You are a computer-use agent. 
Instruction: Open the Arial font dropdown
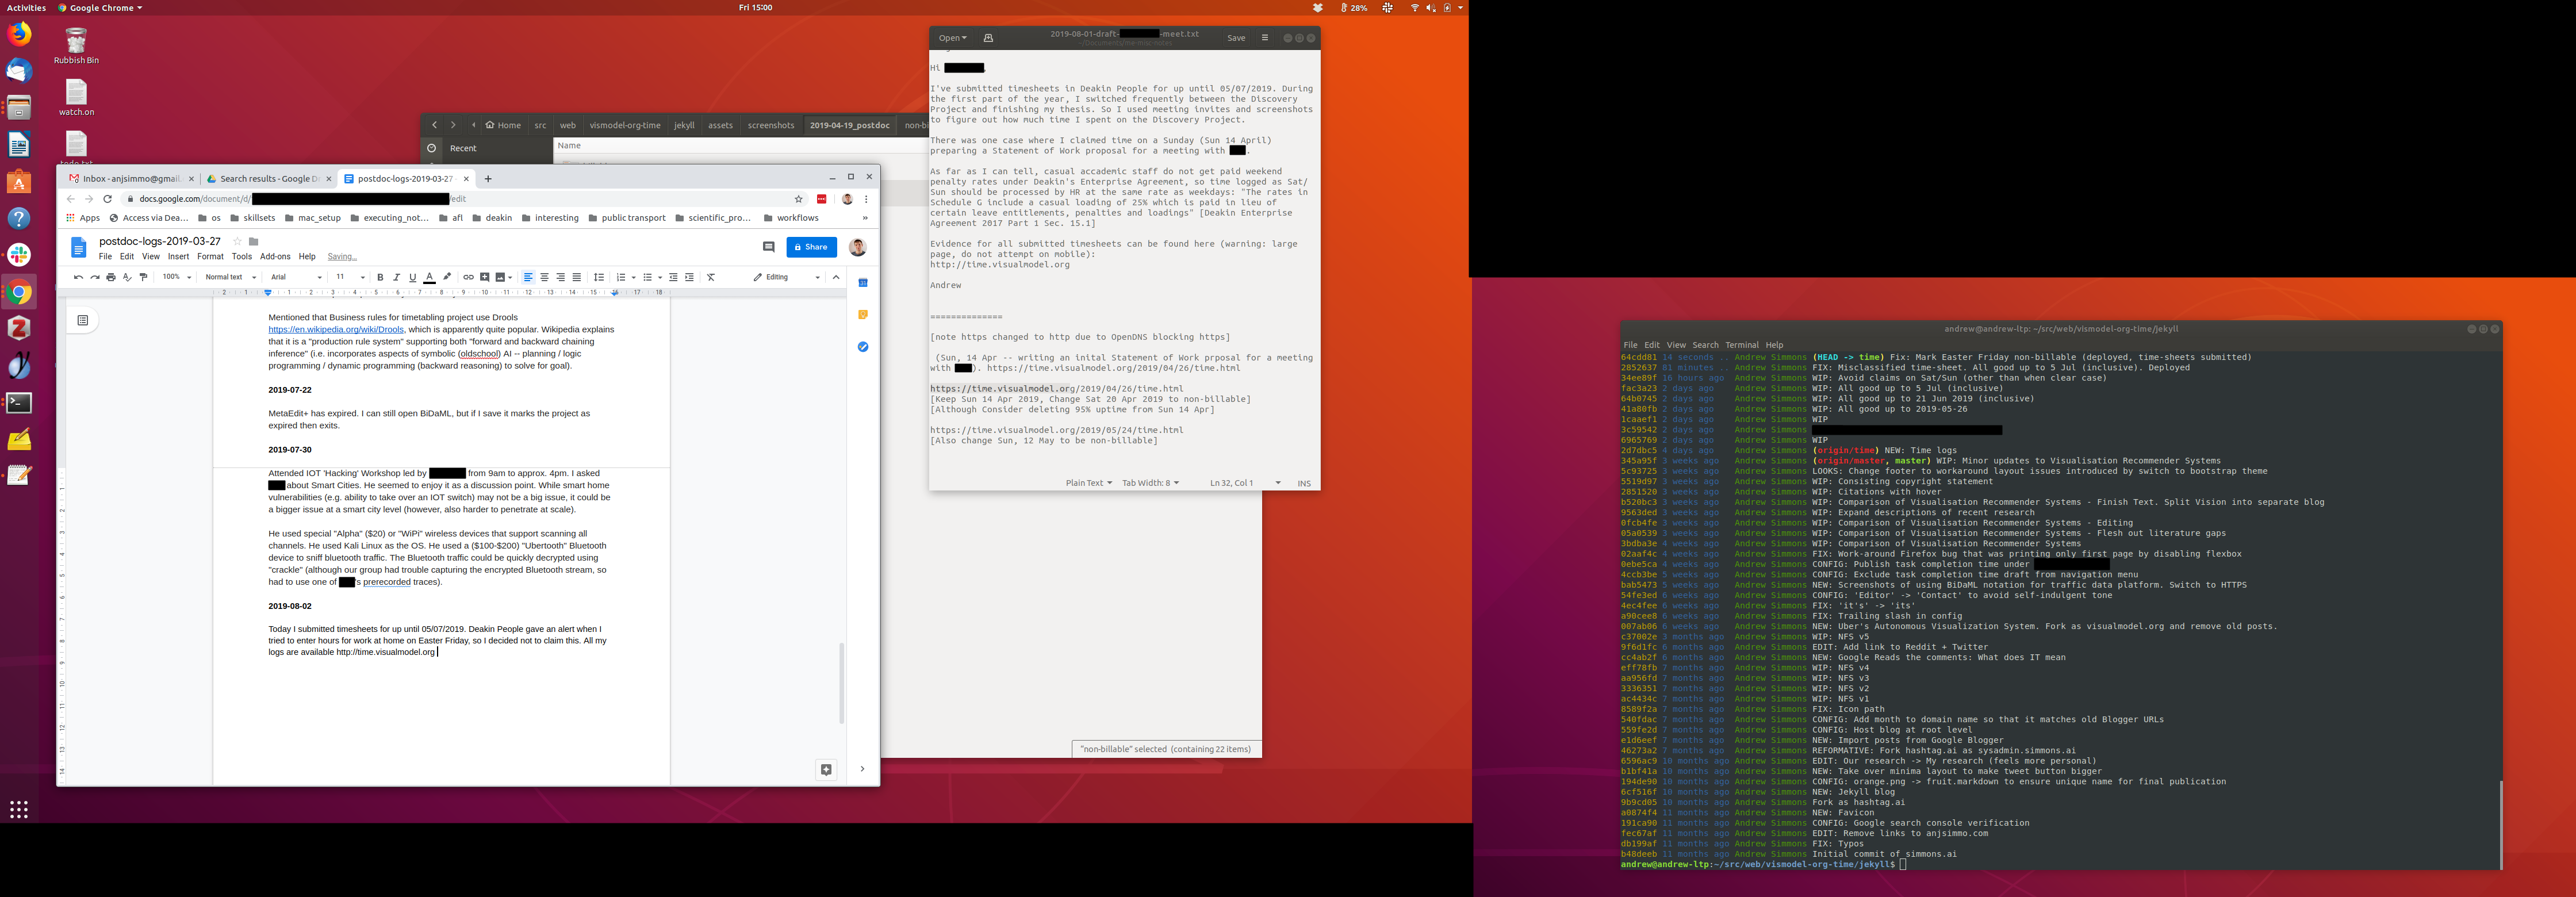[x=296, y=277]
